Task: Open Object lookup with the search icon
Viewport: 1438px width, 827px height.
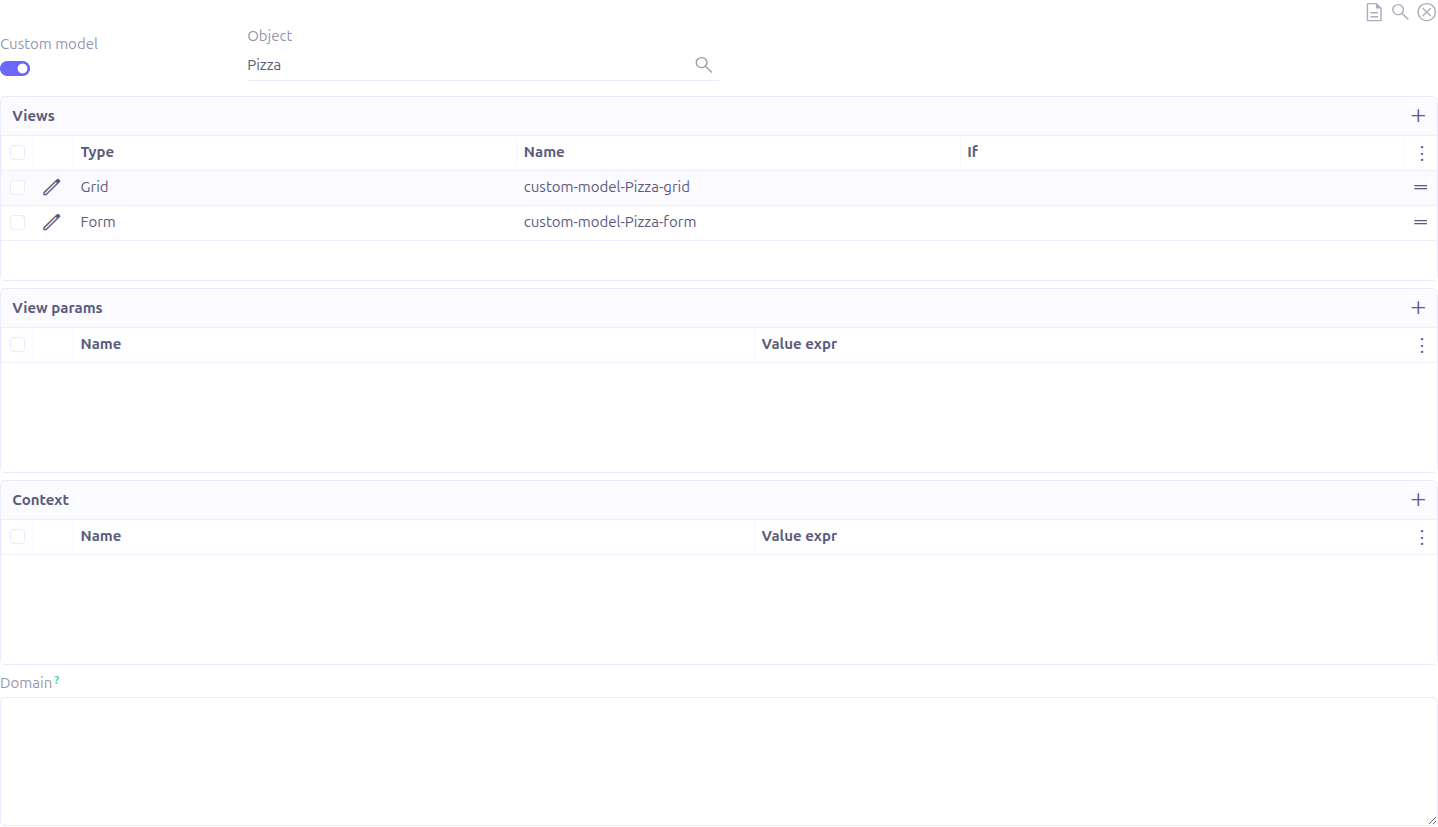Action: tap(703, 64)
